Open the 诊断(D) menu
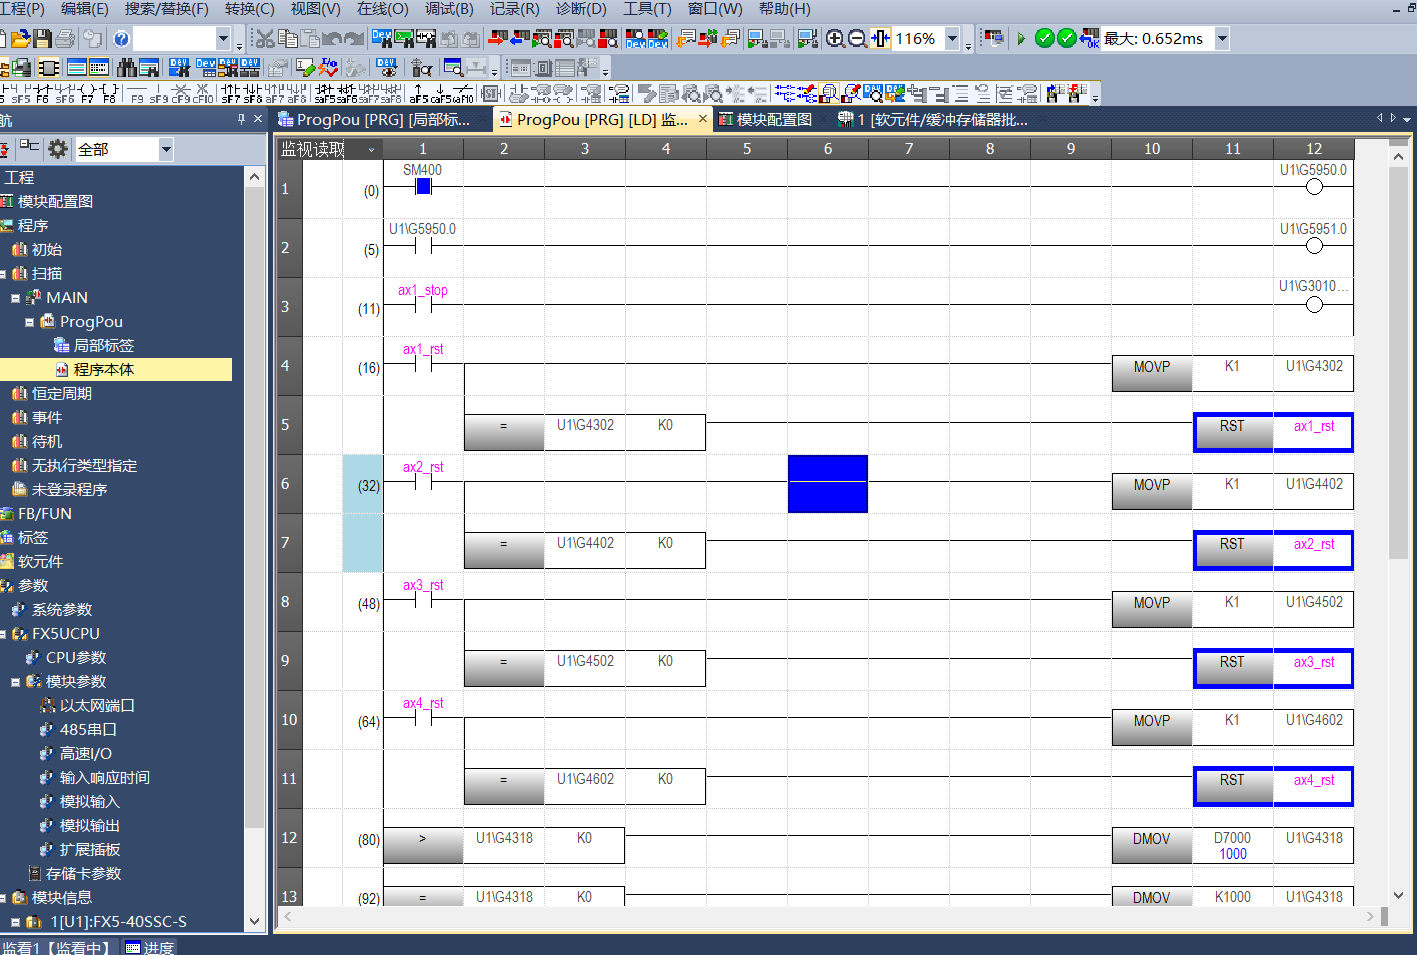The width and height of the screenshot is (1417, 955). click(x=581, y=9)
